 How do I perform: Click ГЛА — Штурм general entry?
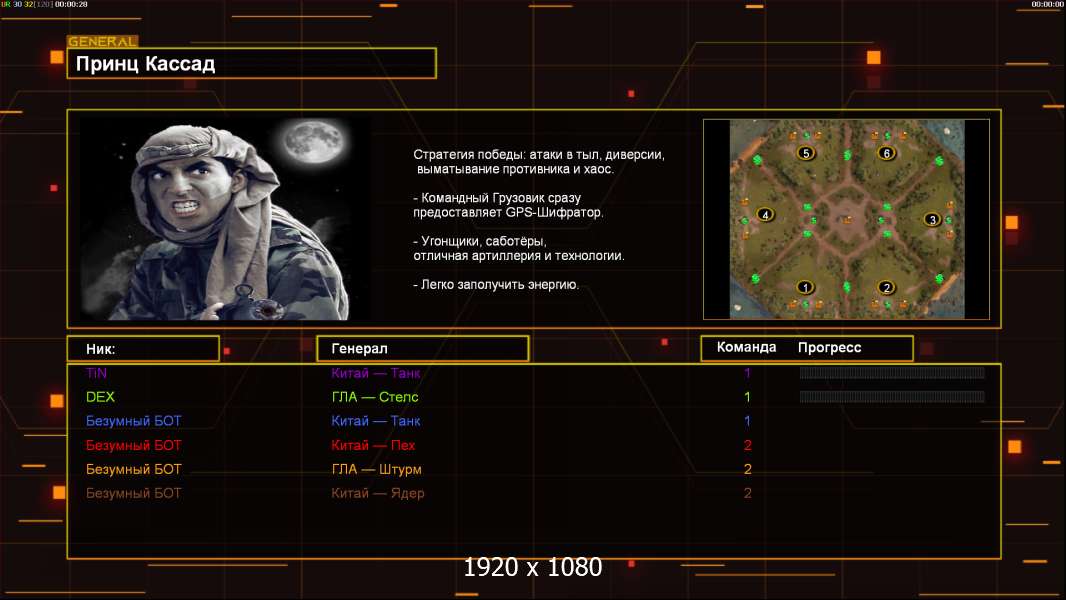tap(377, 470)
